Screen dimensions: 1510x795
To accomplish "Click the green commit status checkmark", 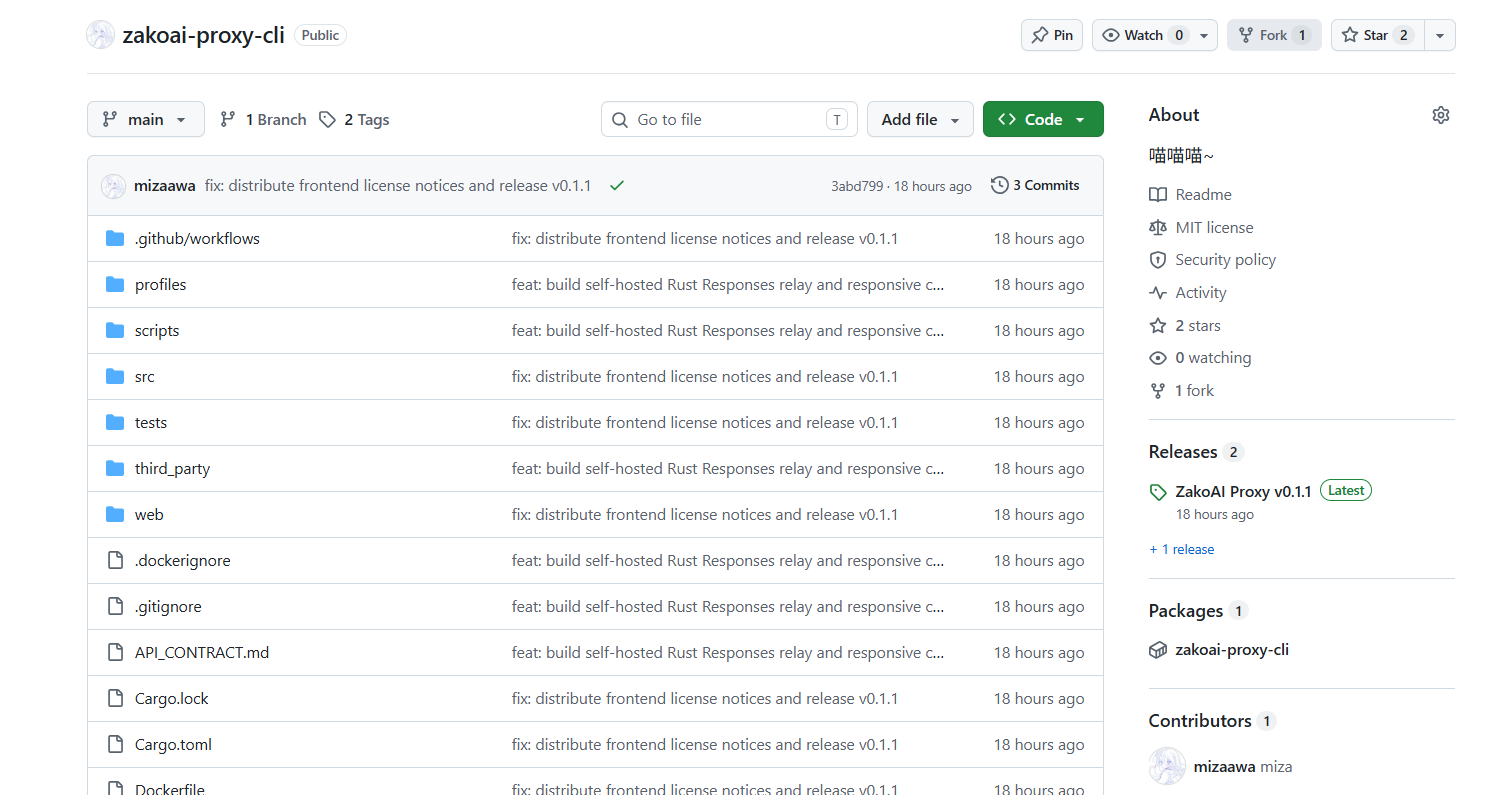I will (x=617, y=185).
